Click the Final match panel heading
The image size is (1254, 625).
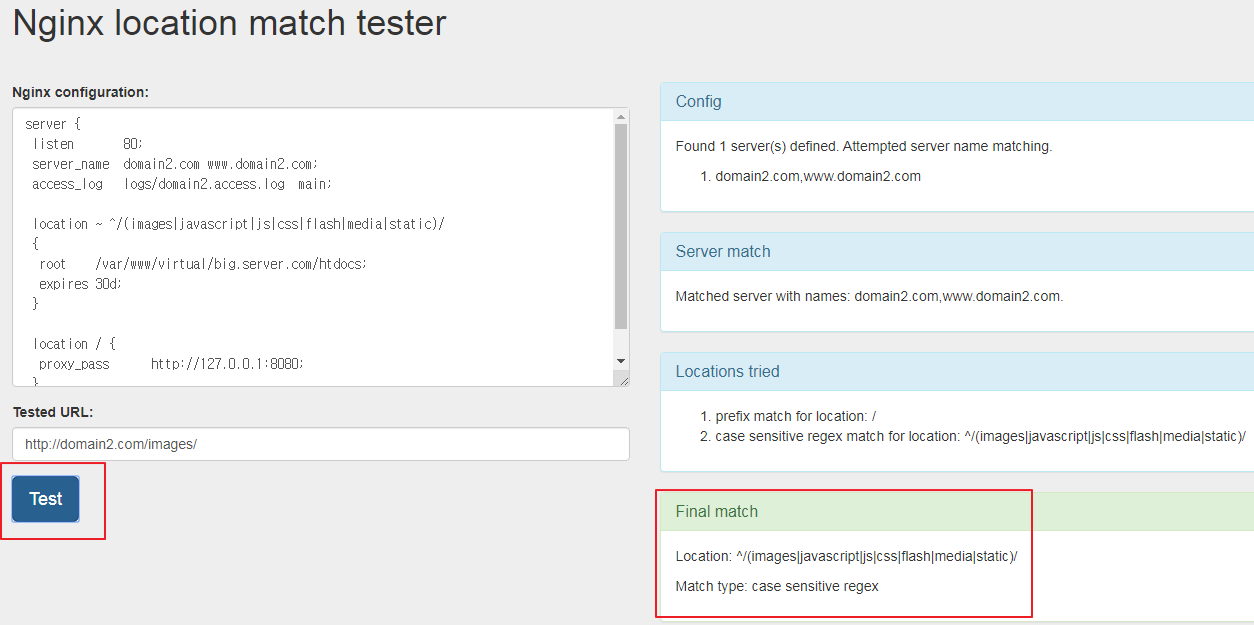click(x=717, y=512)
